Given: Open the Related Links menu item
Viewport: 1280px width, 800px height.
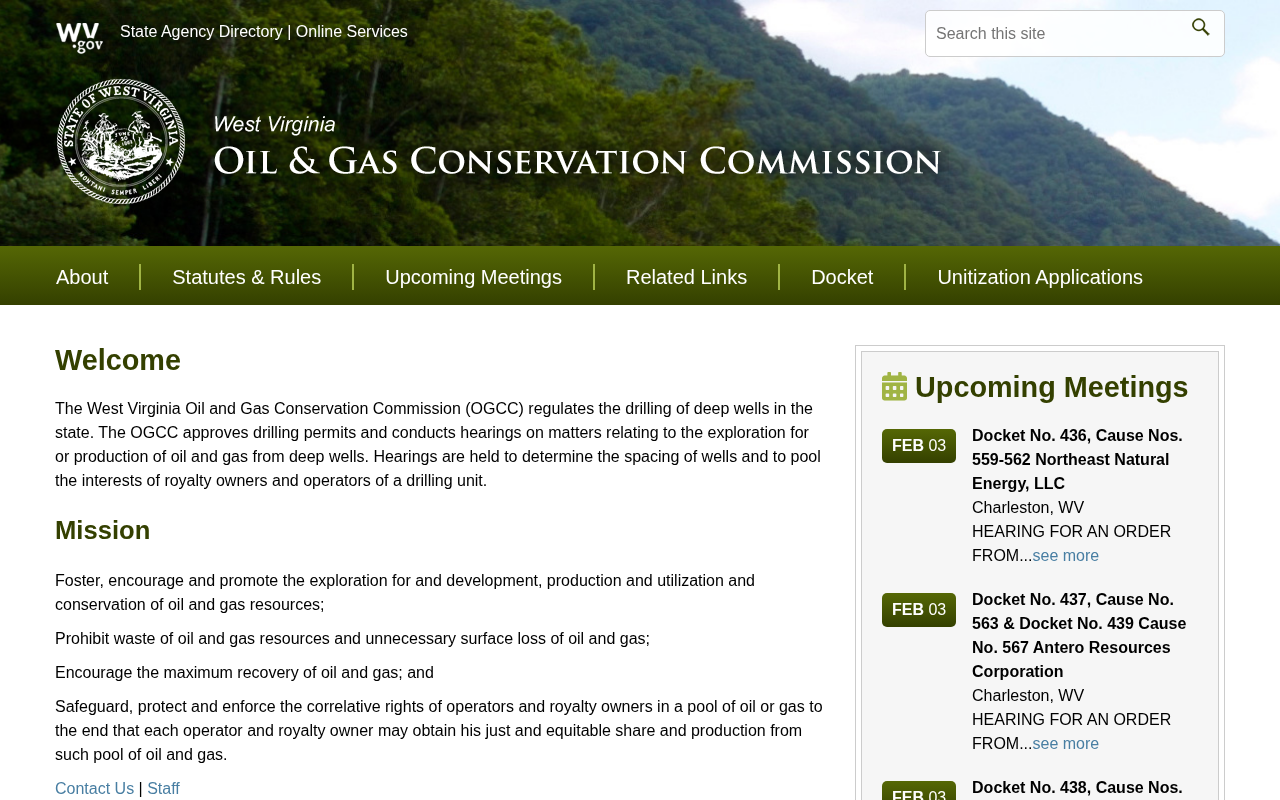Looking at the screenshot, I should [x=686, y=277].
